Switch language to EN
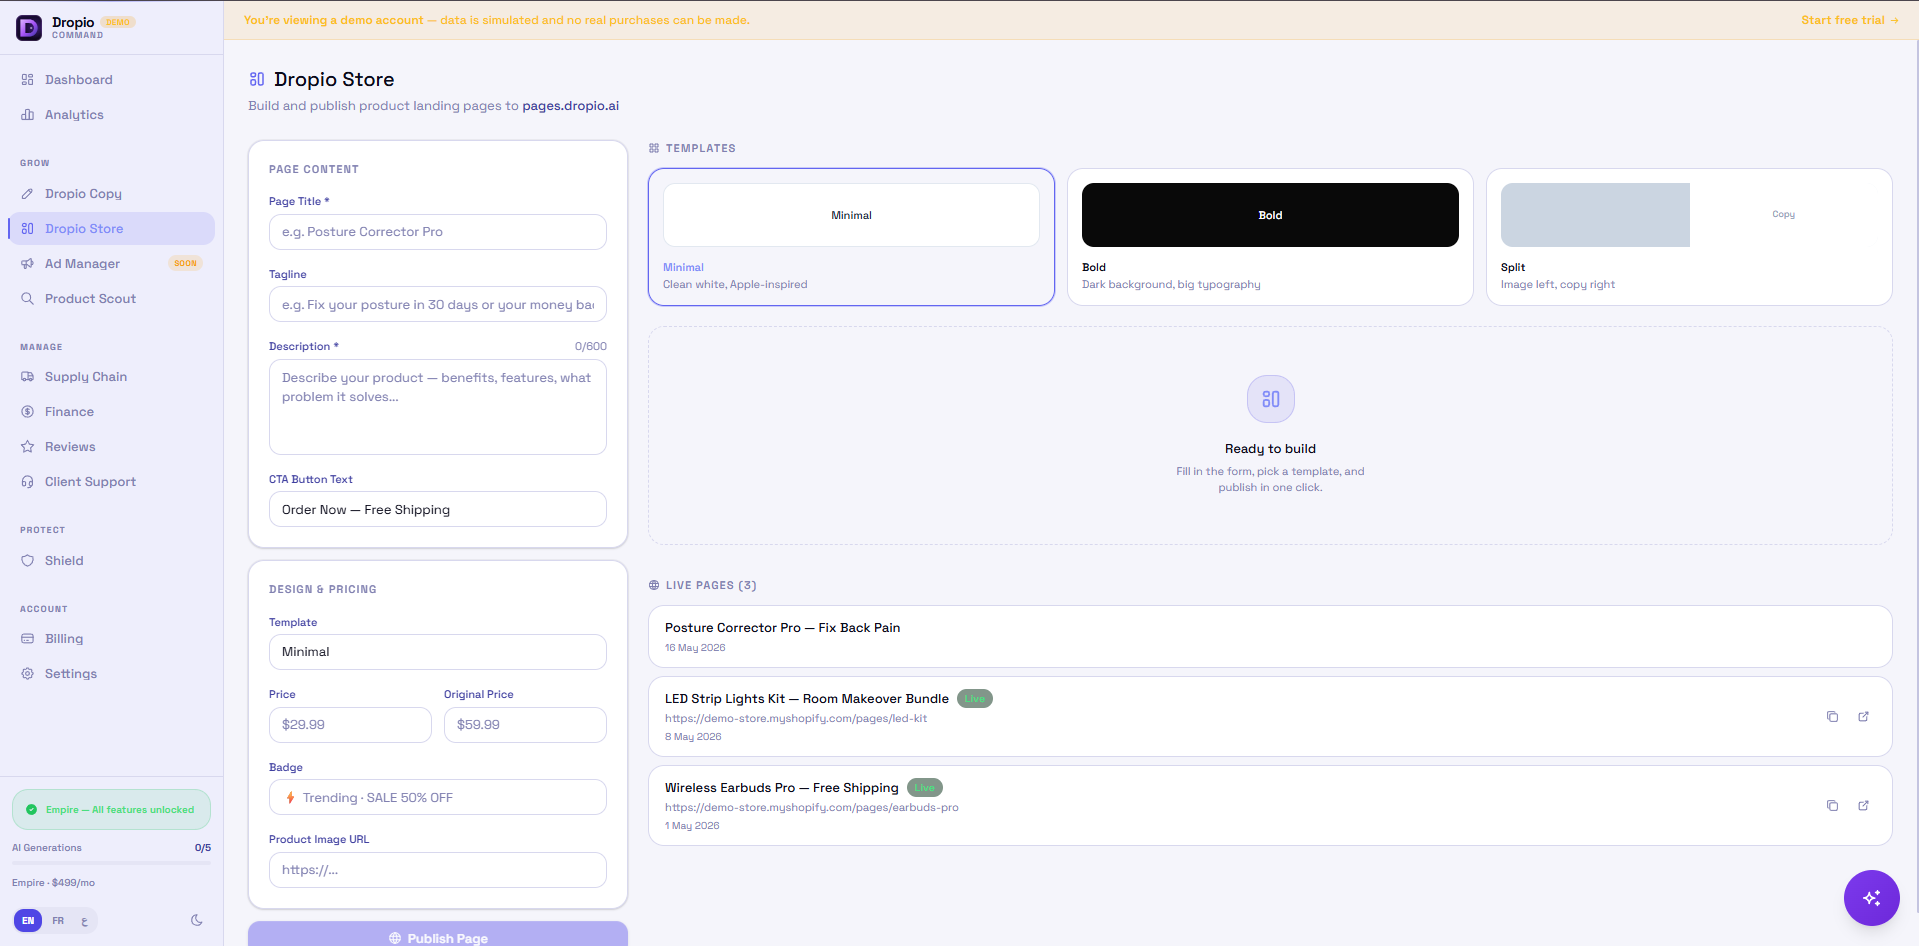Image resolution: width=1919 pixels, height=946 pixels. (x=28, y=921)
